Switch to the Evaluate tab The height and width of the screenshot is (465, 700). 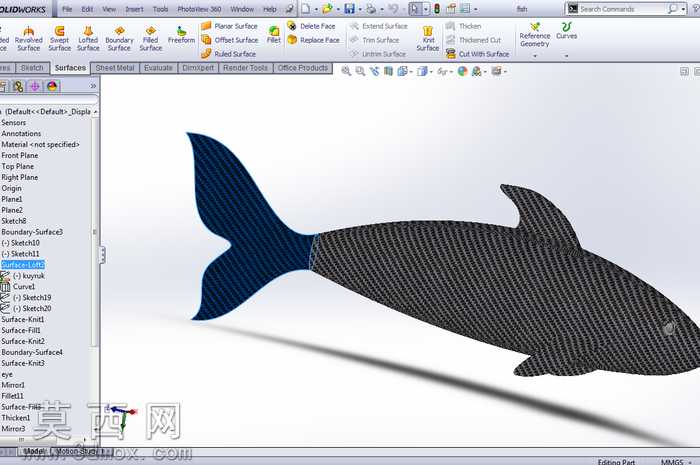point(158,68)
